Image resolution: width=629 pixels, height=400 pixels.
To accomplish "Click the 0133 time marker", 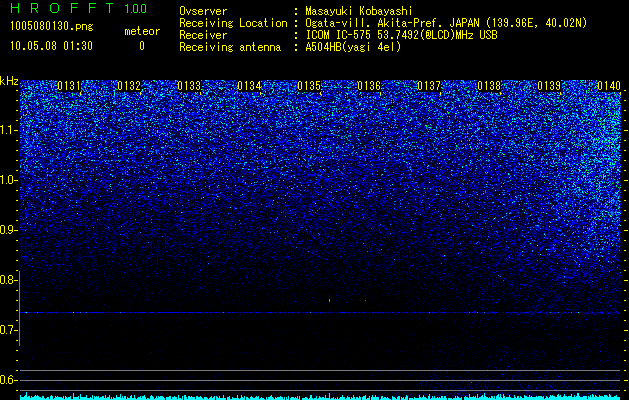I will coord(189,86).
